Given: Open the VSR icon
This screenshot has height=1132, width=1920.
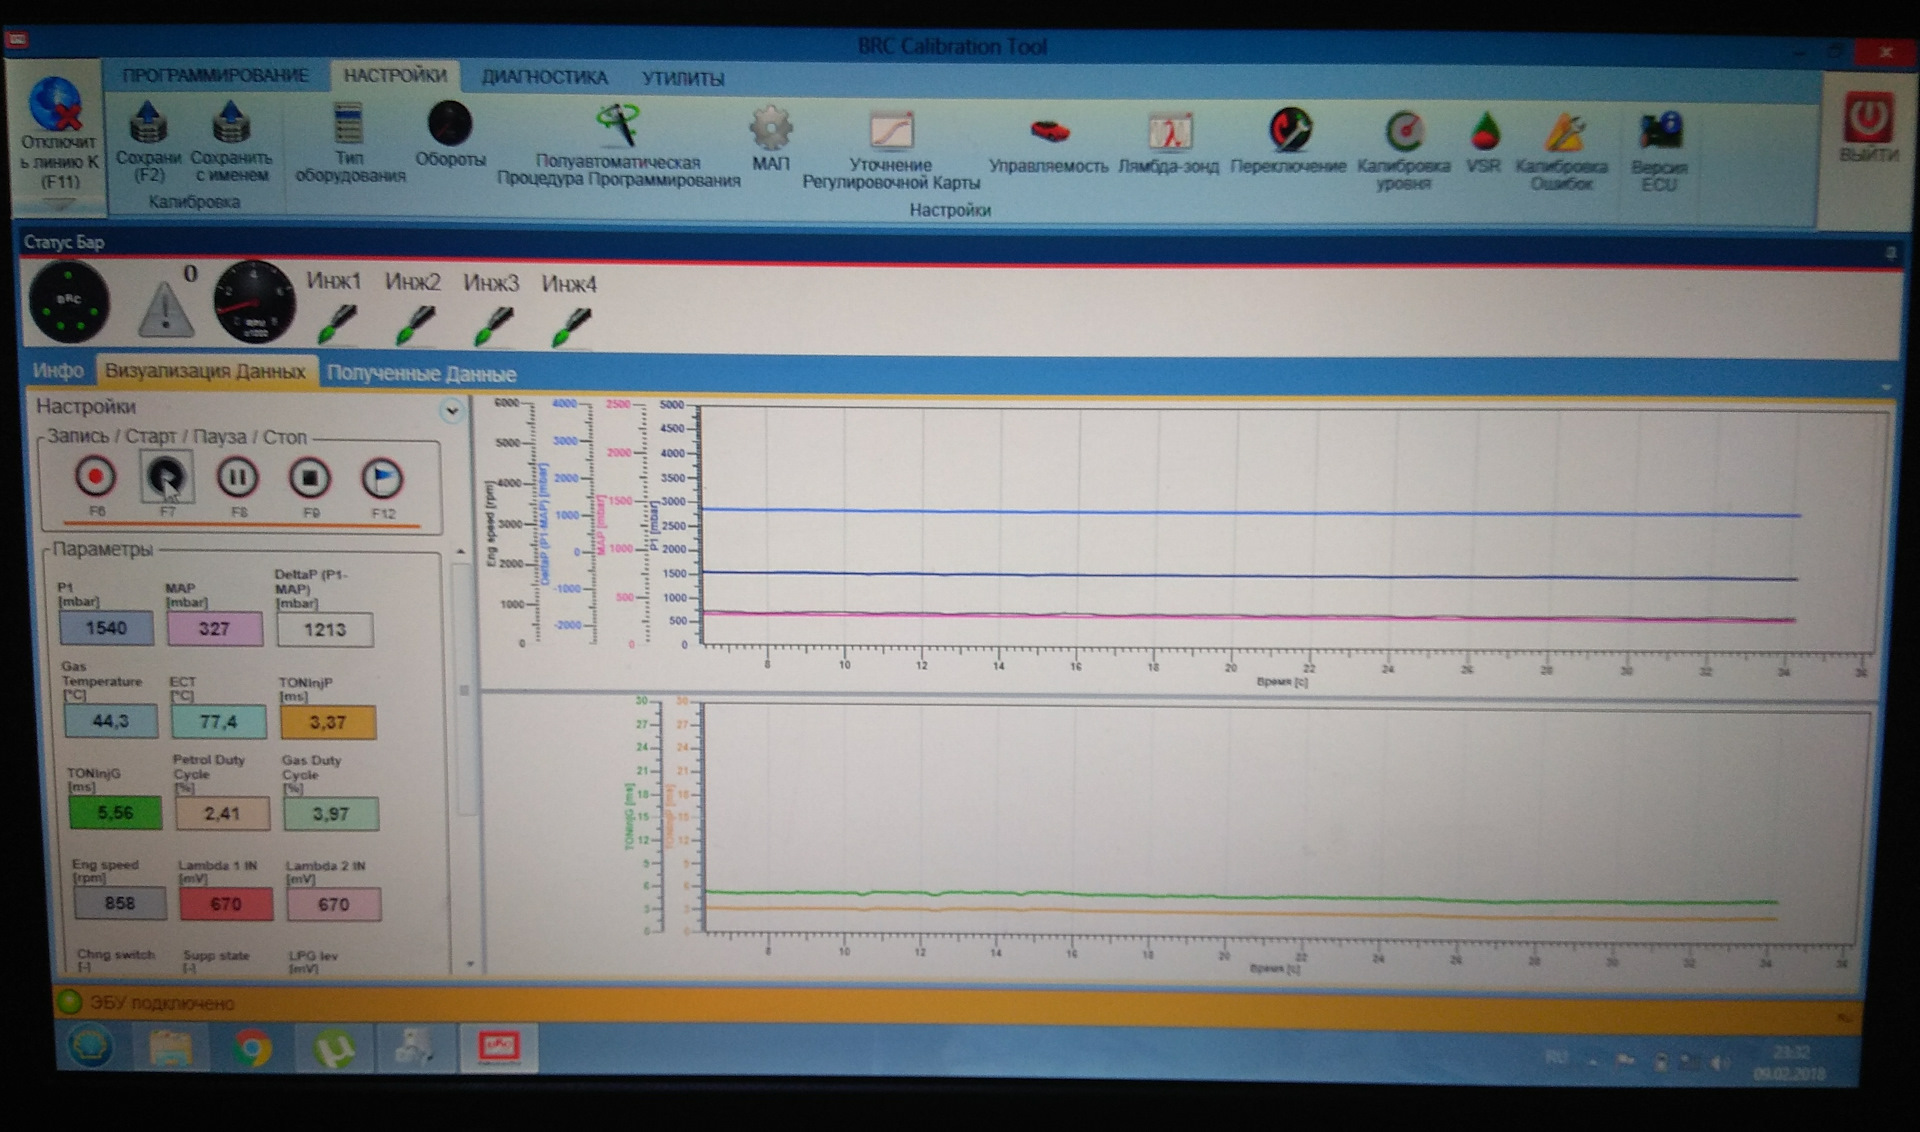Looking at the screenshot, I should coord(1485,132).
